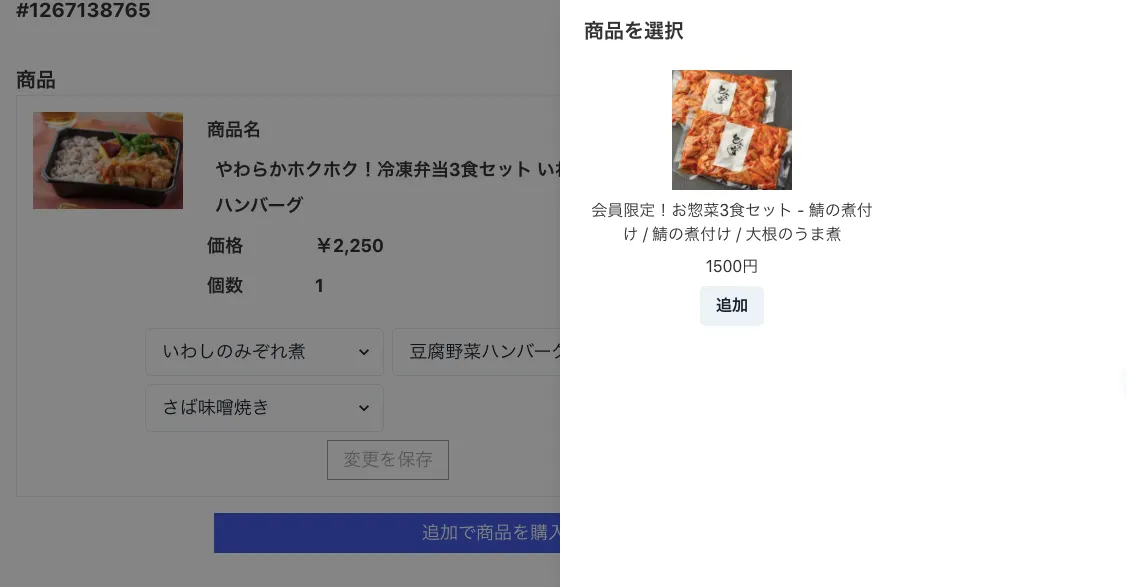Viewport: 1127px width, 587px height.
Task: Click the 商品名 label
Action: (x=234, y=129)
